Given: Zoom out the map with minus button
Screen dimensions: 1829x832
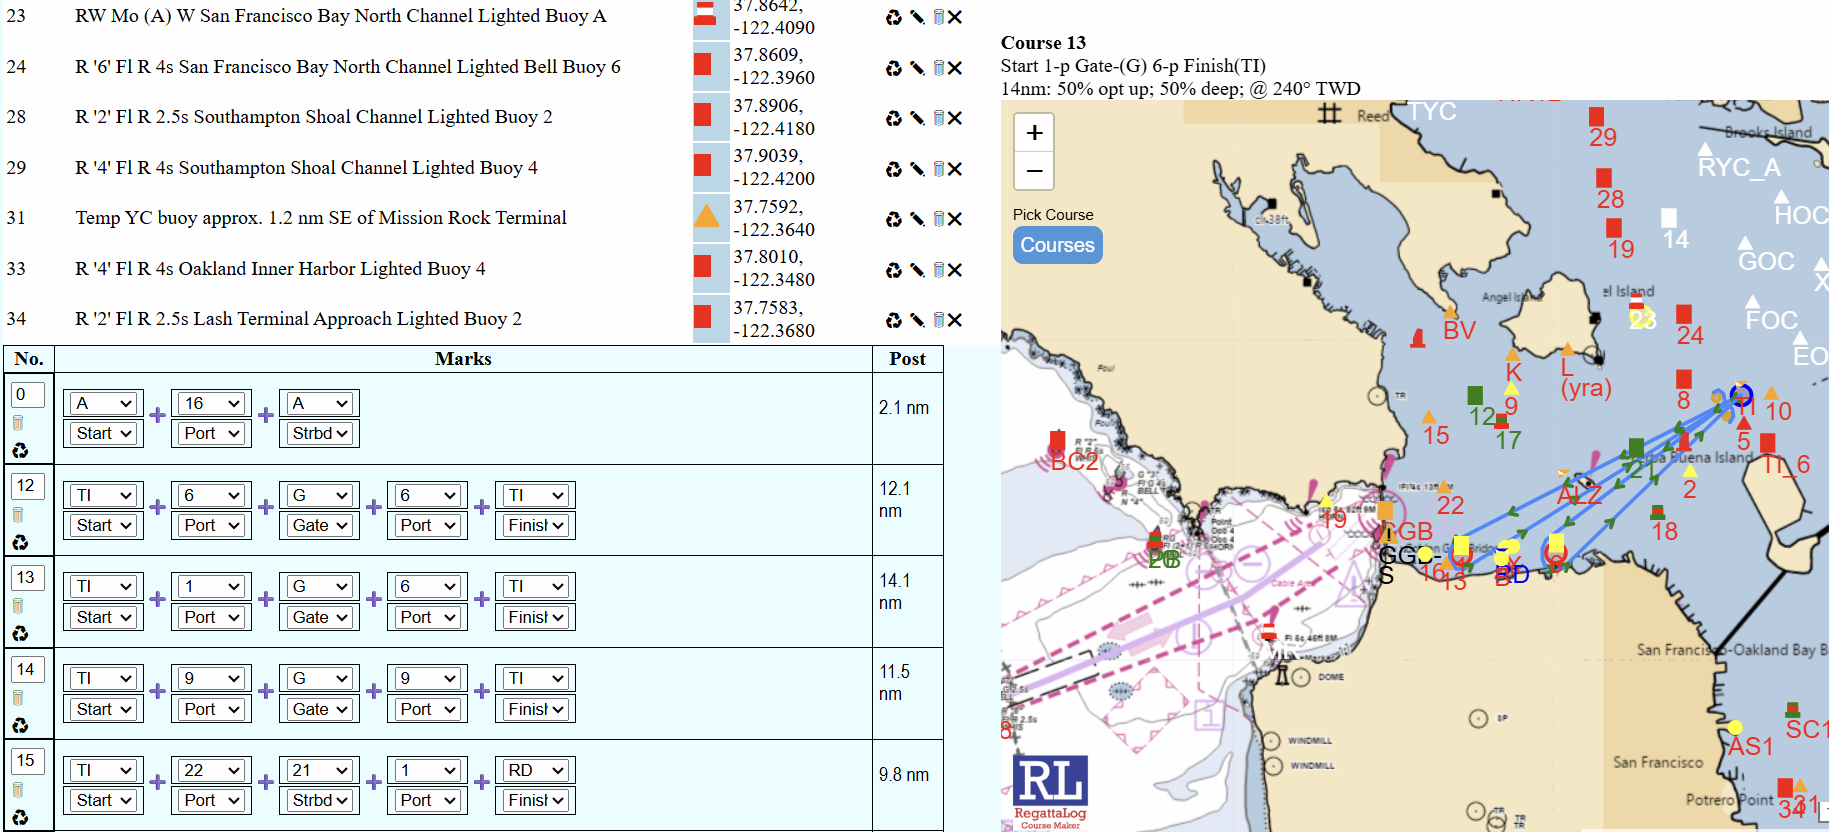Looking at the screenshot, I should tap(1034, 171).
